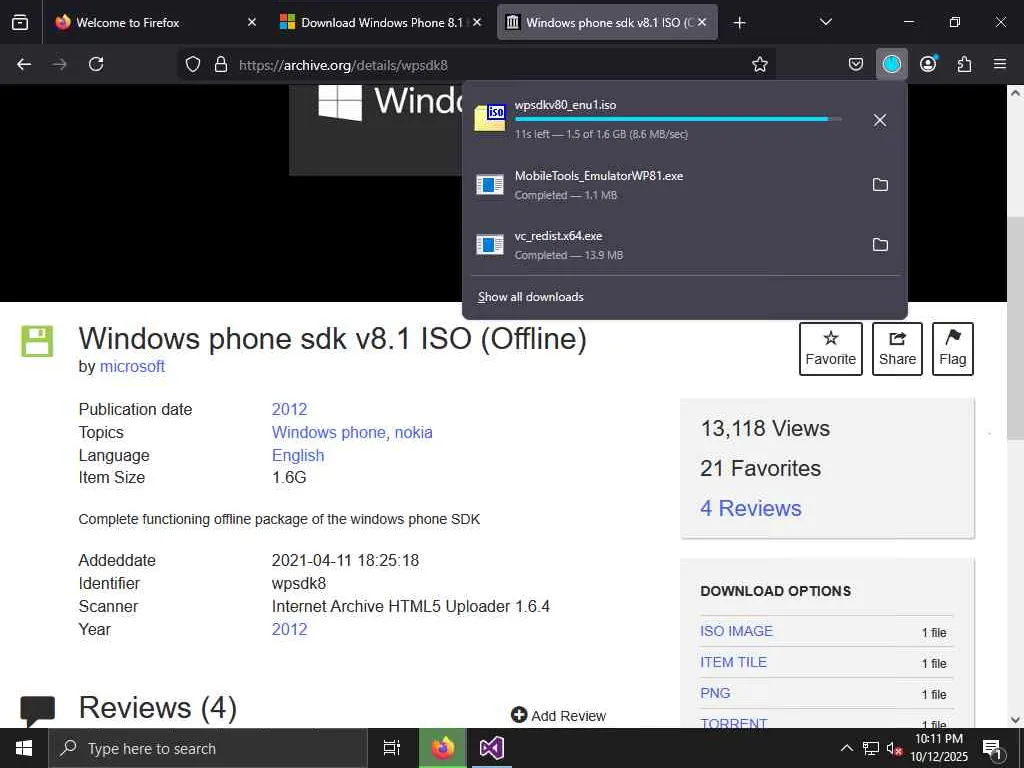Open the notification center icon
This screenshot has height=768, width=1024.
992,749
